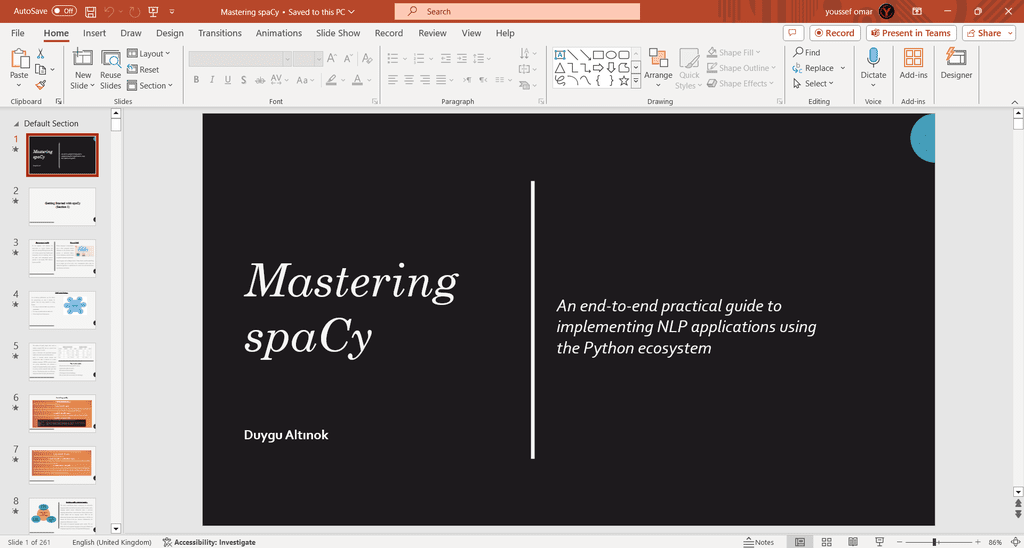Image resolution: width=1024 pixels, height=548 pixels.
Task: Click the Search box in title bar
Action: click(x=517, y=11)
